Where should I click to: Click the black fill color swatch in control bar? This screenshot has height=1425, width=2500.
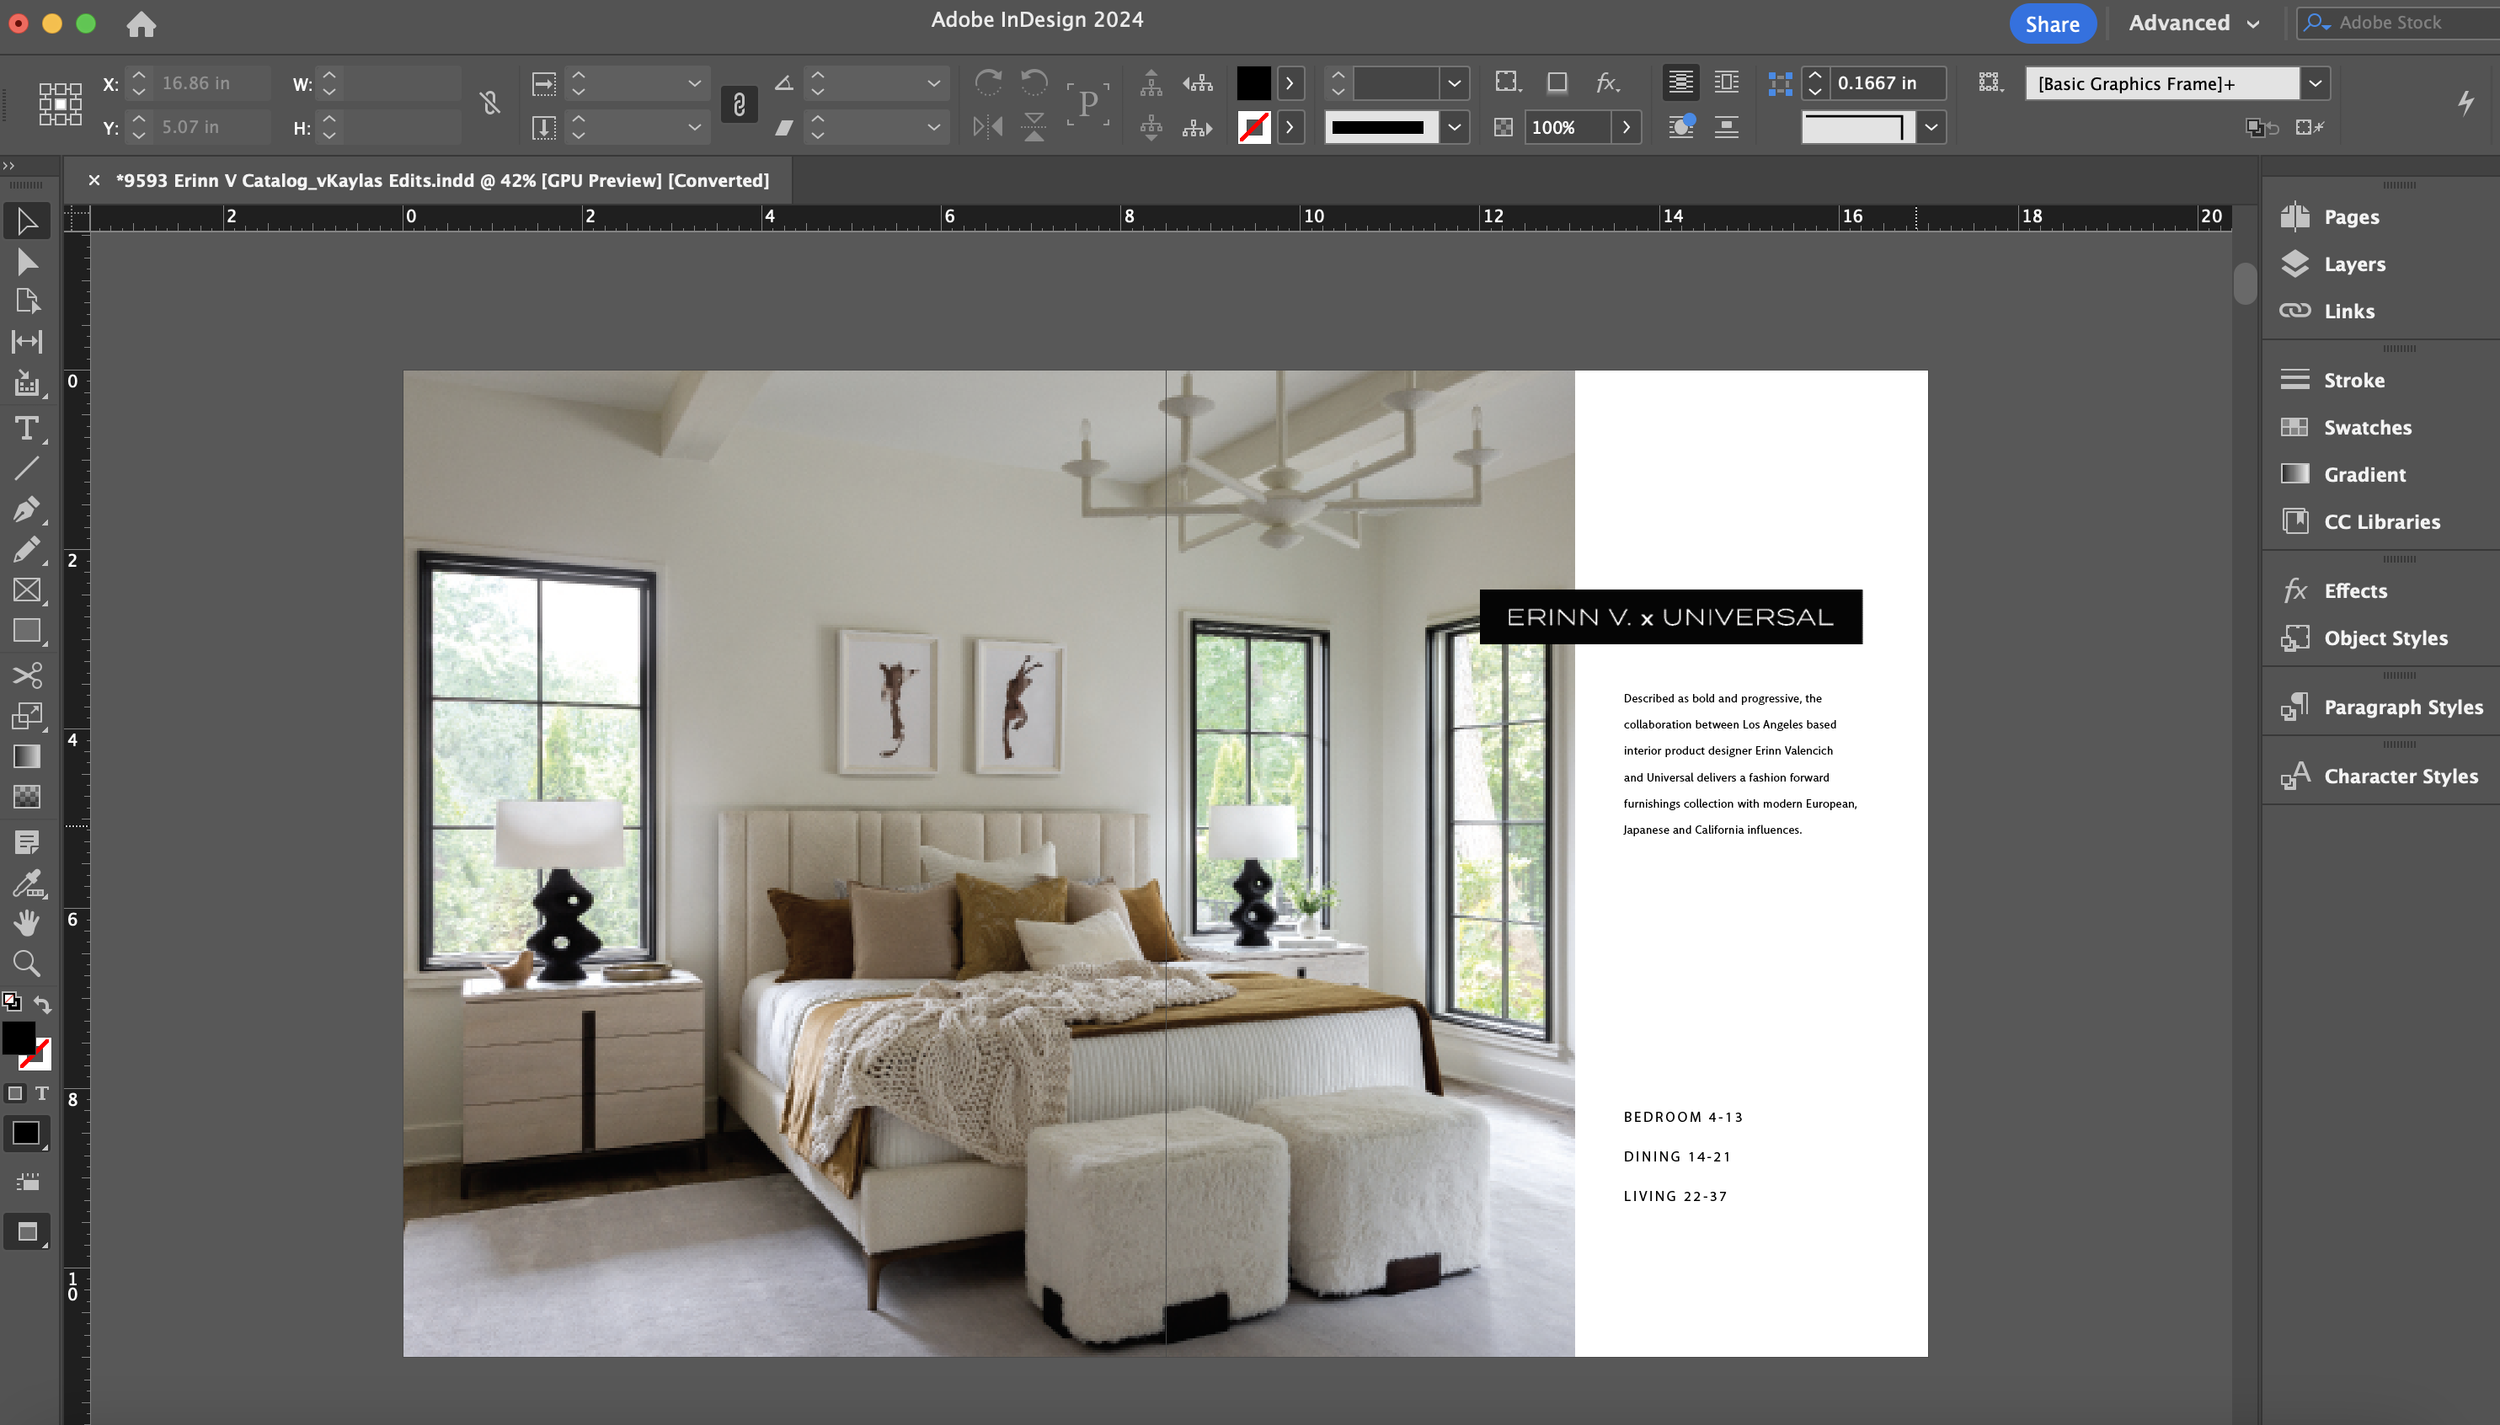[x=1253, y=83]
